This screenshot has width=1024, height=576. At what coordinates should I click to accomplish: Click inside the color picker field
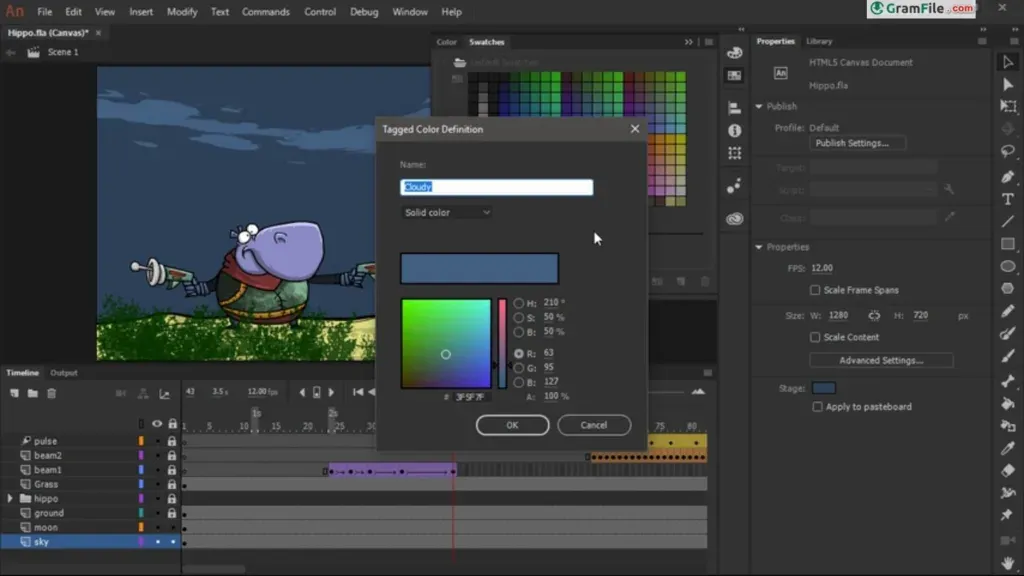pos(446,344)
